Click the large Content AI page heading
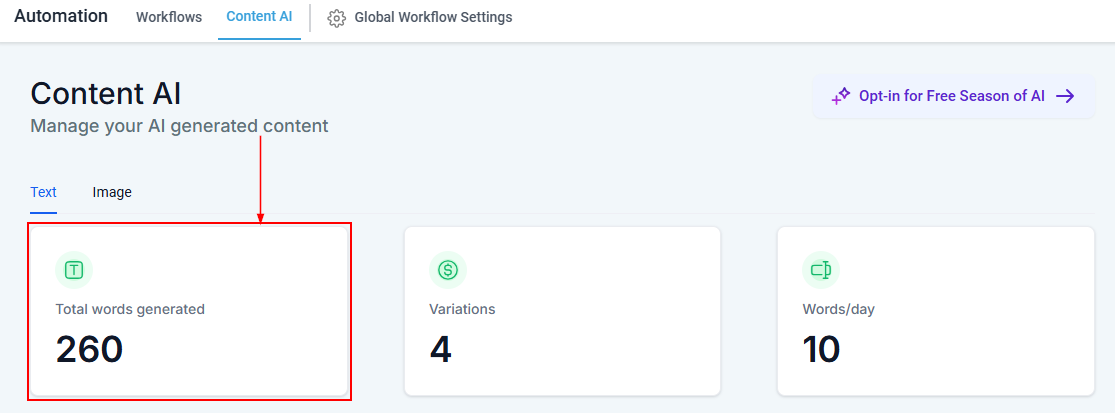 pos(106,93)
